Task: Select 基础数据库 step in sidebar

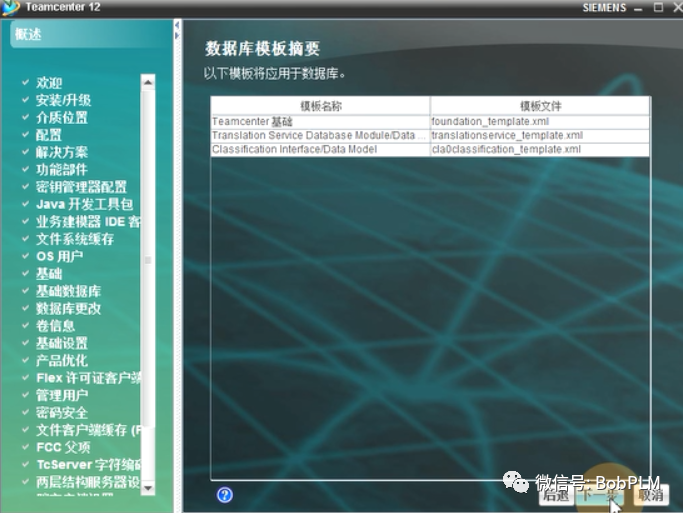Action: [68, 291]
